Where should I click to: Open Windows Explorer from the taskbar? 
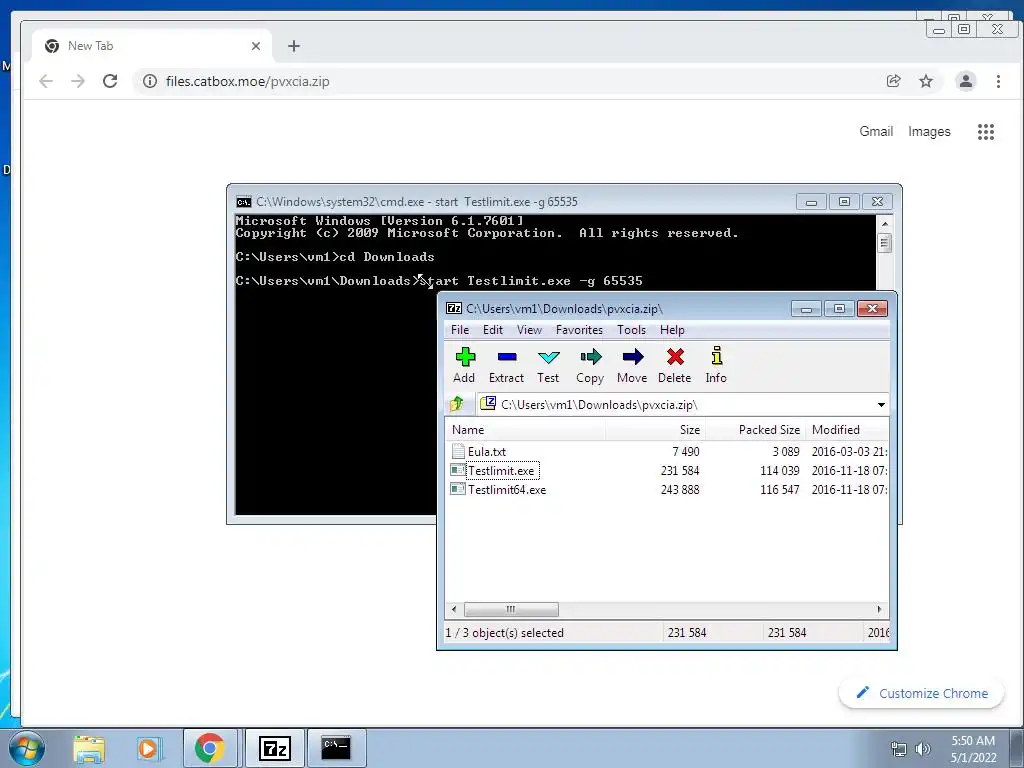(x=89, y=749)
